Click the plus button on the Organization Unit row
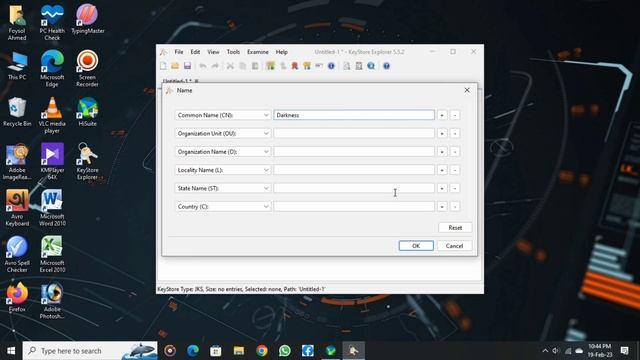The image size is (640, 360). tap(442, 133)
